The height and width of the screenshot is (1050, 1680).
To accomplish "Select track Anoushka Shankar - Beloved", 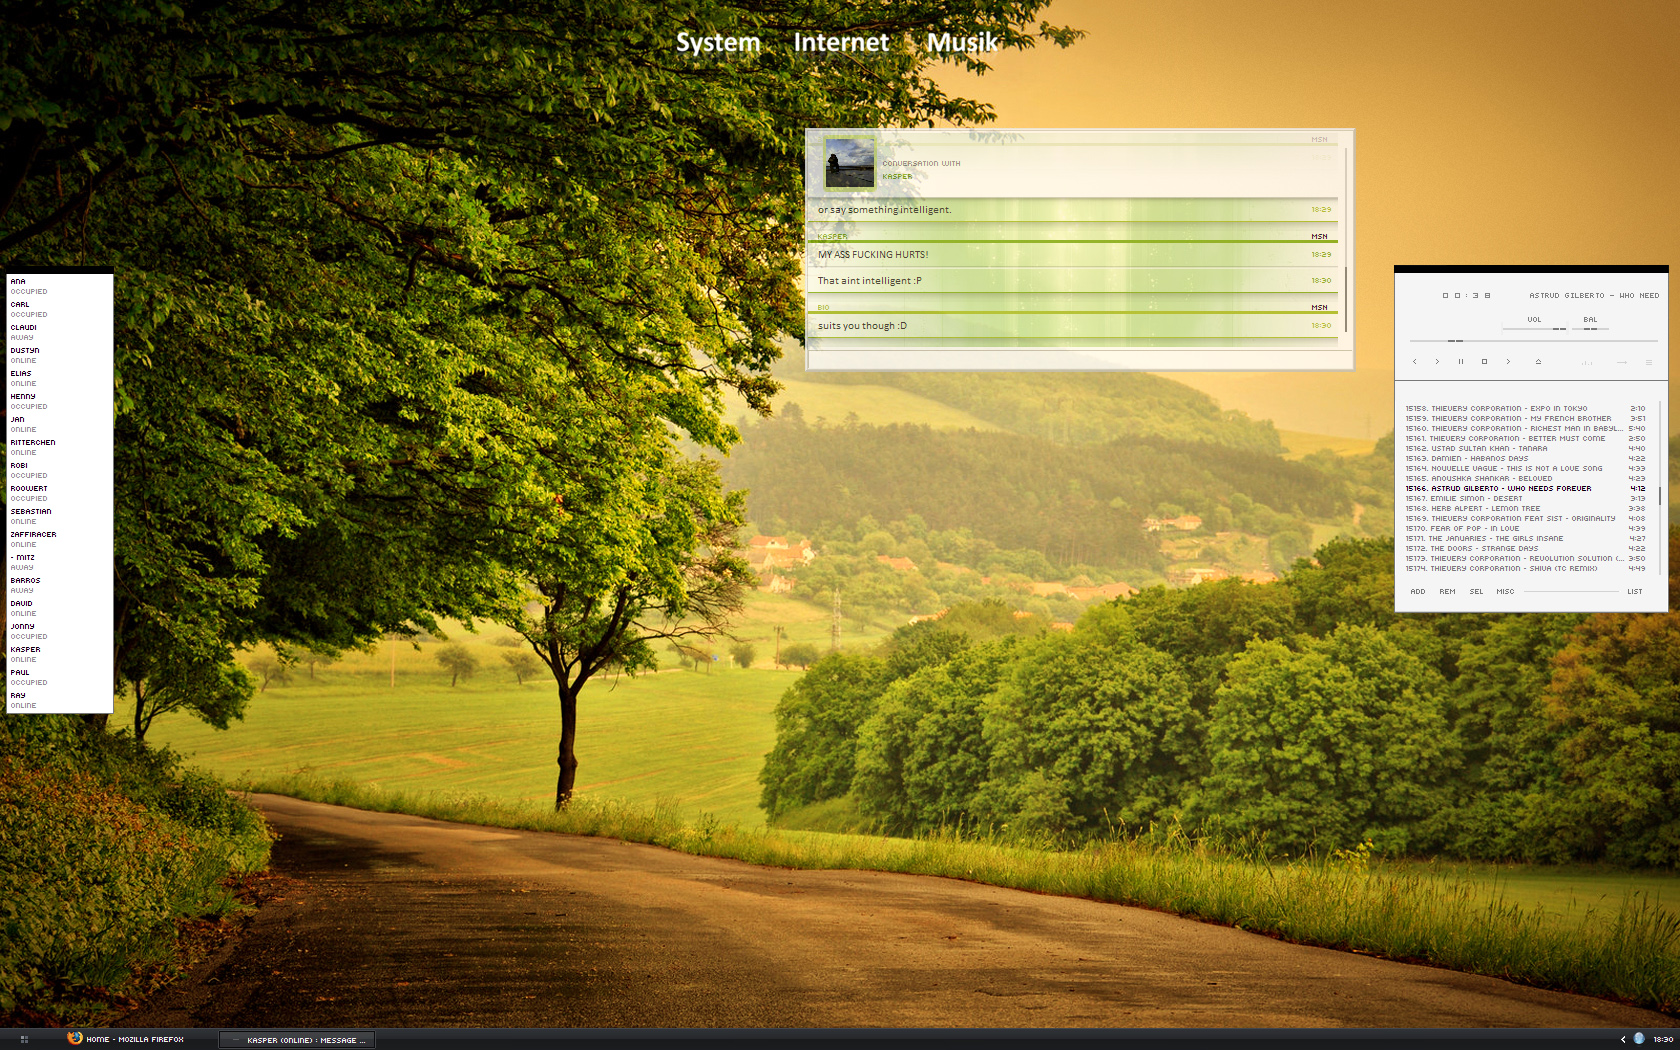I will [1525, 479].
